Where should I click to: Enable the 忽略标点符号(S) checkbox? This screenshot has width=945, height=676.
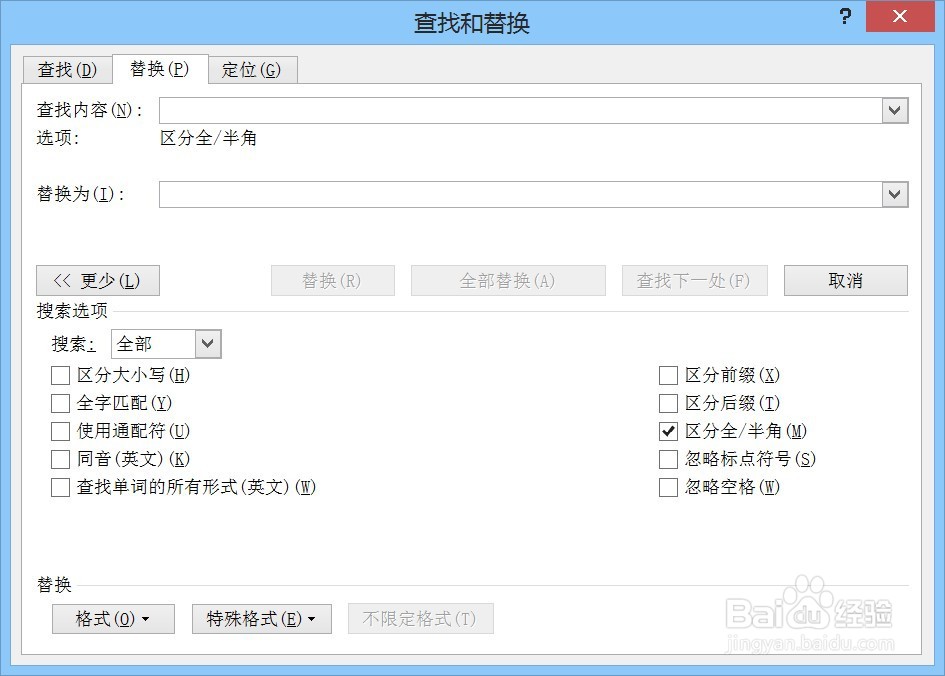click(x=668, y=459)
